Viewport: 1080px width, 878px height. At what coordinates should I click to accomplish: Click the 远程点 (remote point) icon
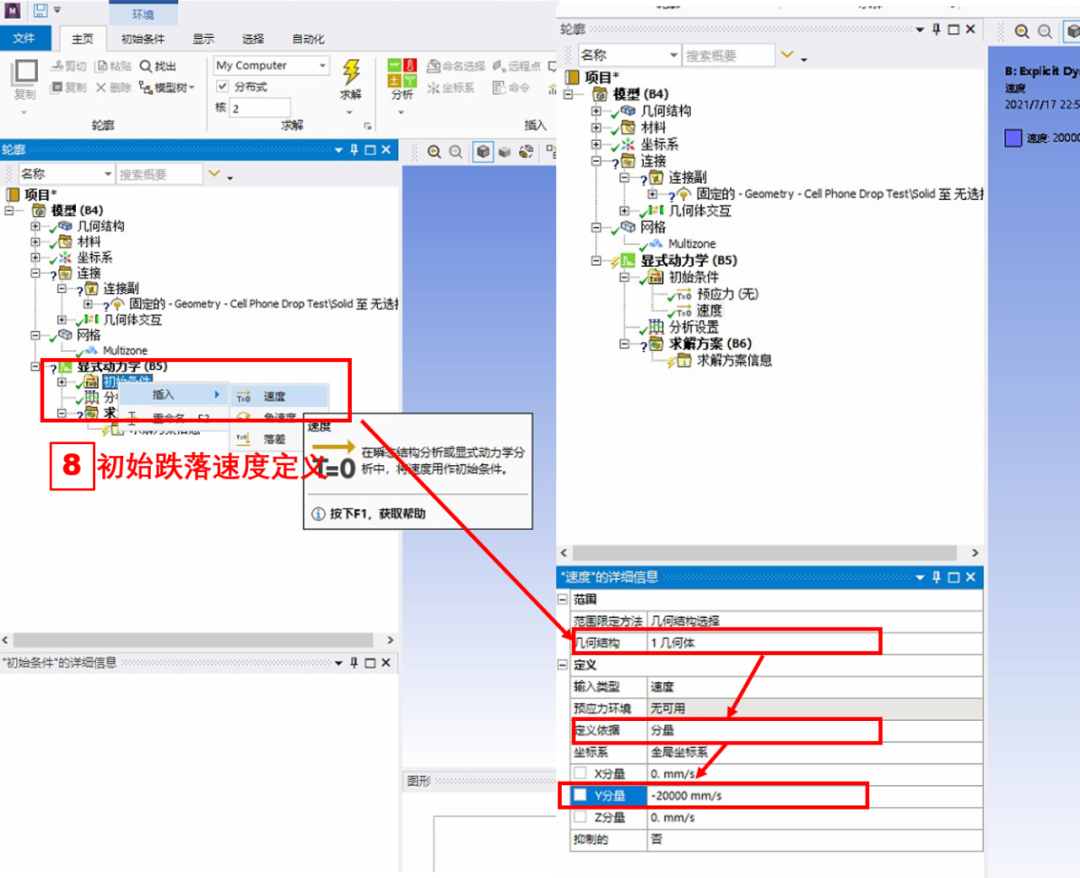point(499,66)
